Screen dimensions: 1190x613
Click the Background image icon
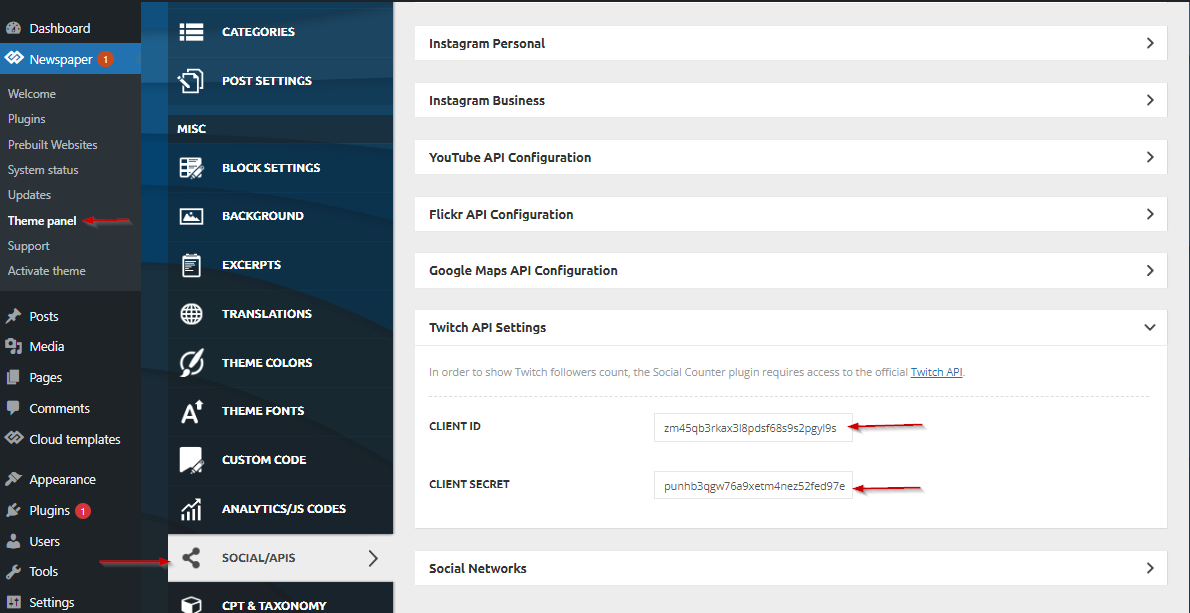pos(191,216)
